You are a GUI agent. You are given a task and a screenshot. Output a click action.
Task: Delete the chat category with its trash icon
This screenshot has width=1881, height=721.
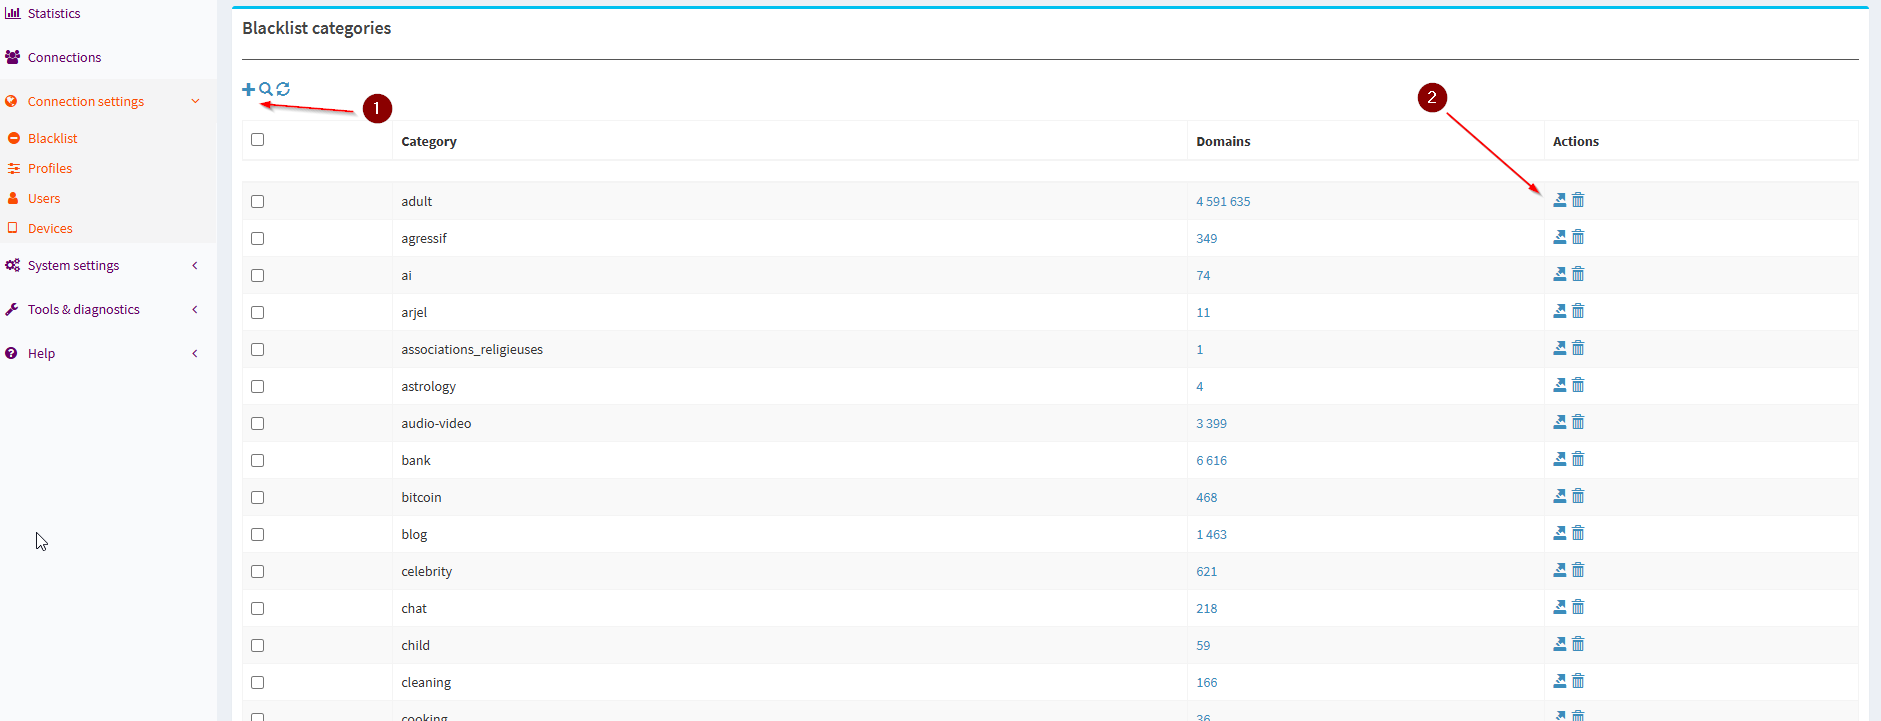(1578, 607)
